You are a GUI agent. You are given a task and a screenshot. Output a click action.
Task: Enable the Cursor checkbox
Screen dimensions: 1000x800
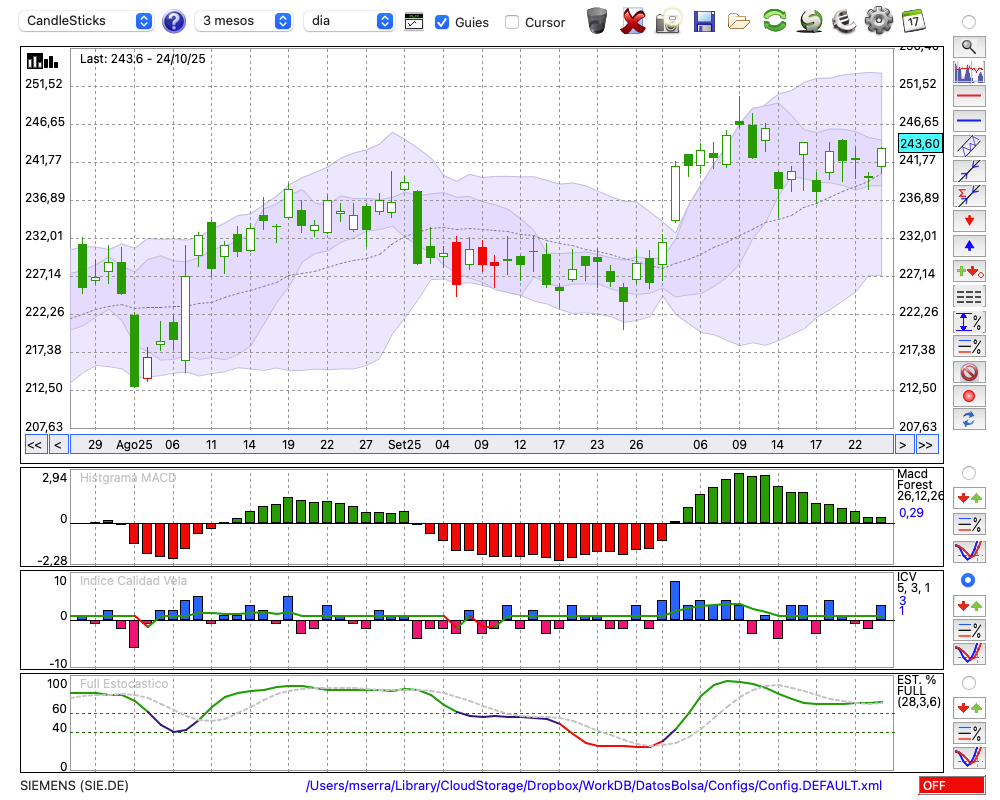pyautogui.click(x=512, y=22)
